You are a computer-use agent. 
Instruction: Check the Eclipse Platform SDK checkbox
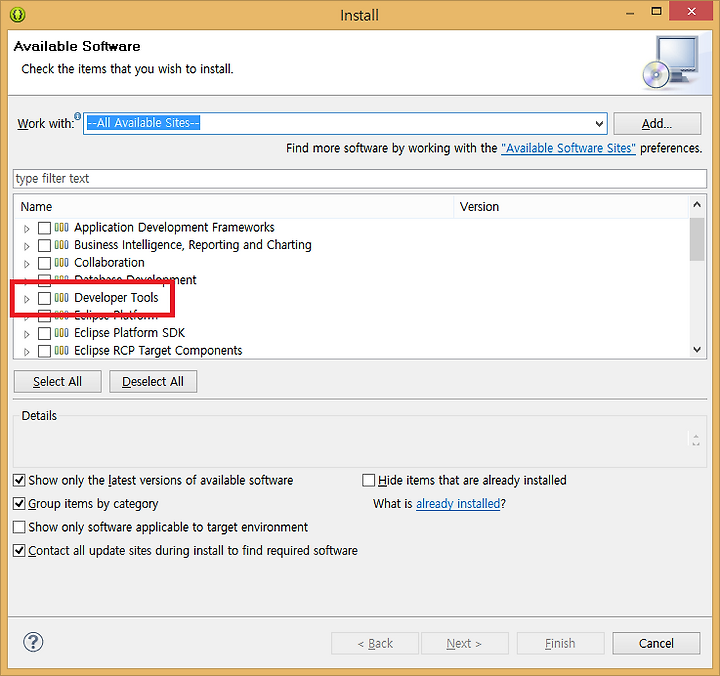[44, 333]
